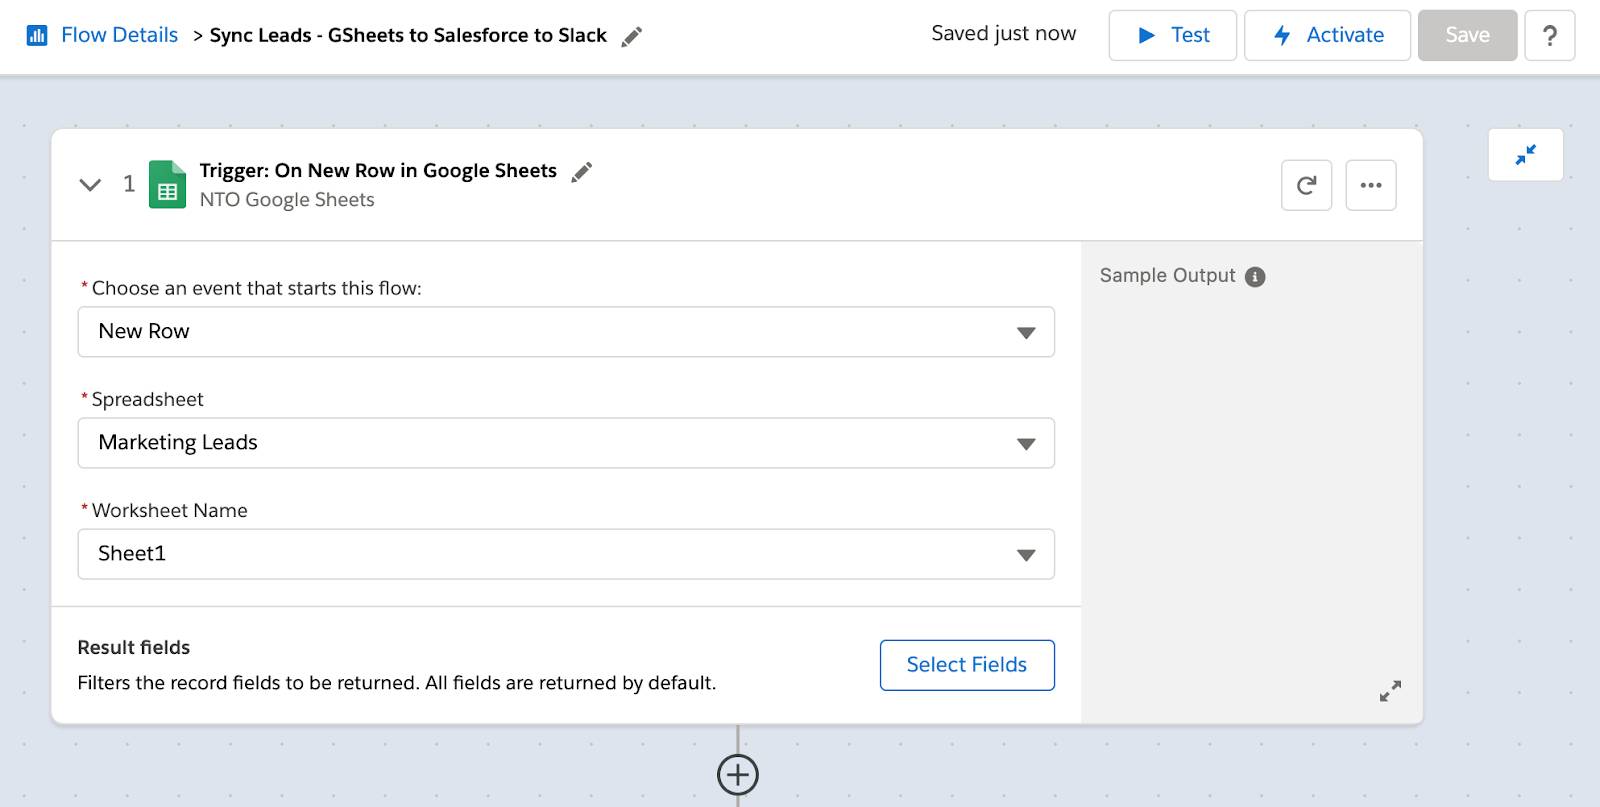
Task: Click the disabled Save button
Action: coord(1467,35)
